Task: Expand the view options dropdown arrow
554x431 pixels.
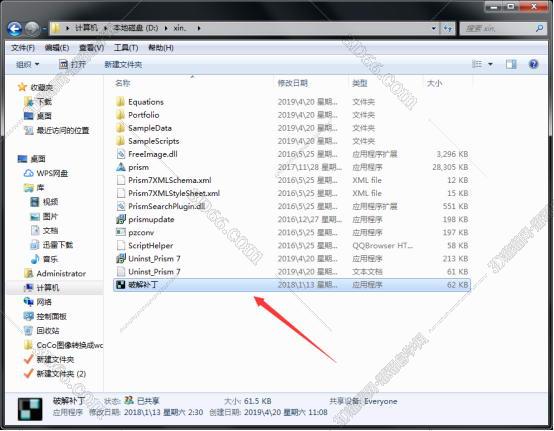Action: tap(490, 64)
